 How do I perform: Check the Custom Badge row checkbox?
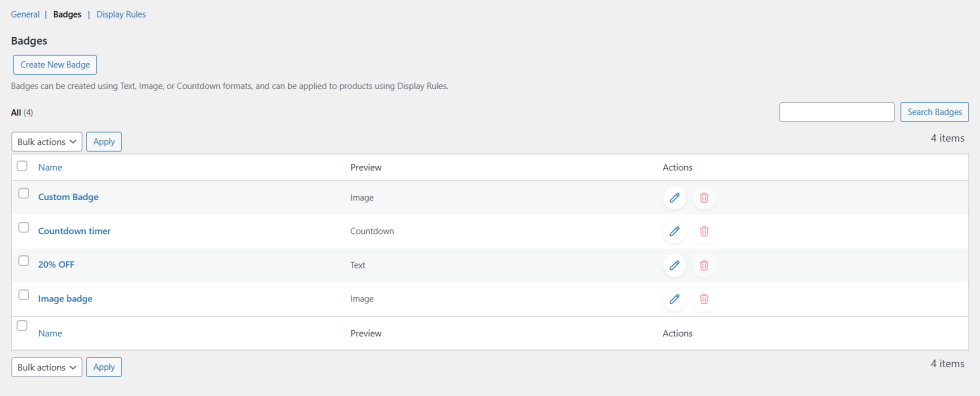24,194
